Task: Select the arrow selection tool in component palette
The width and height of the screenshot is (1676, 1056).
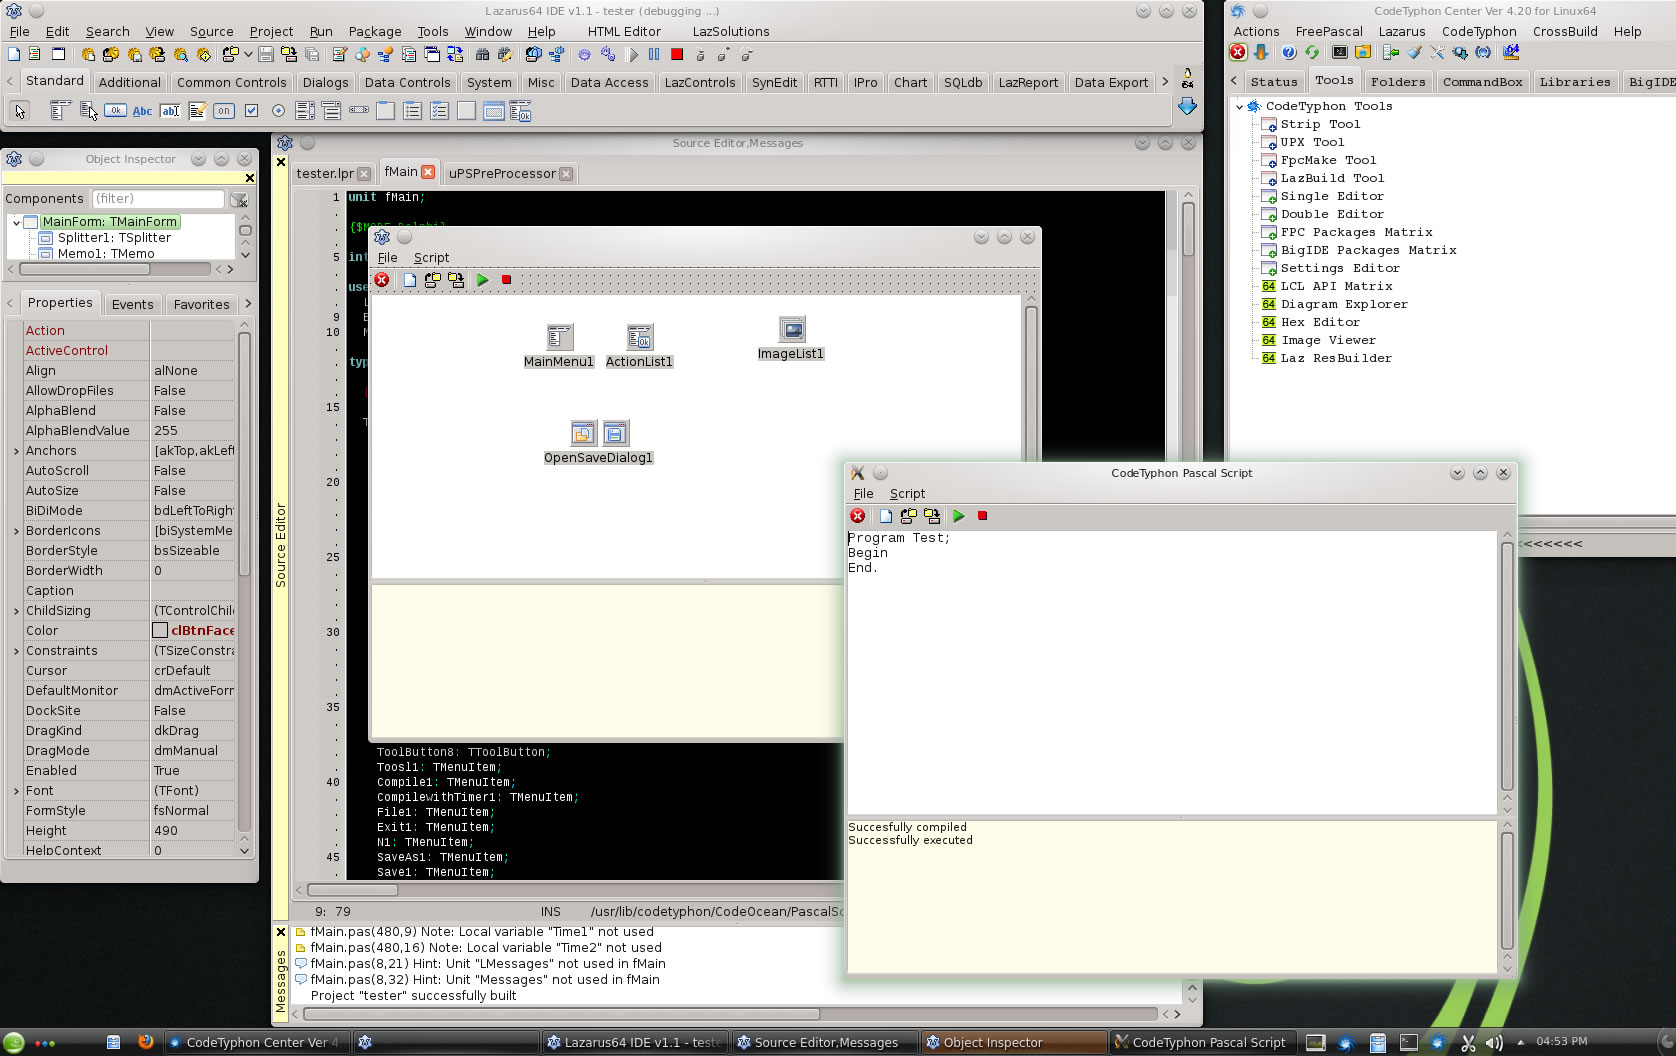Action: [20, 111]
